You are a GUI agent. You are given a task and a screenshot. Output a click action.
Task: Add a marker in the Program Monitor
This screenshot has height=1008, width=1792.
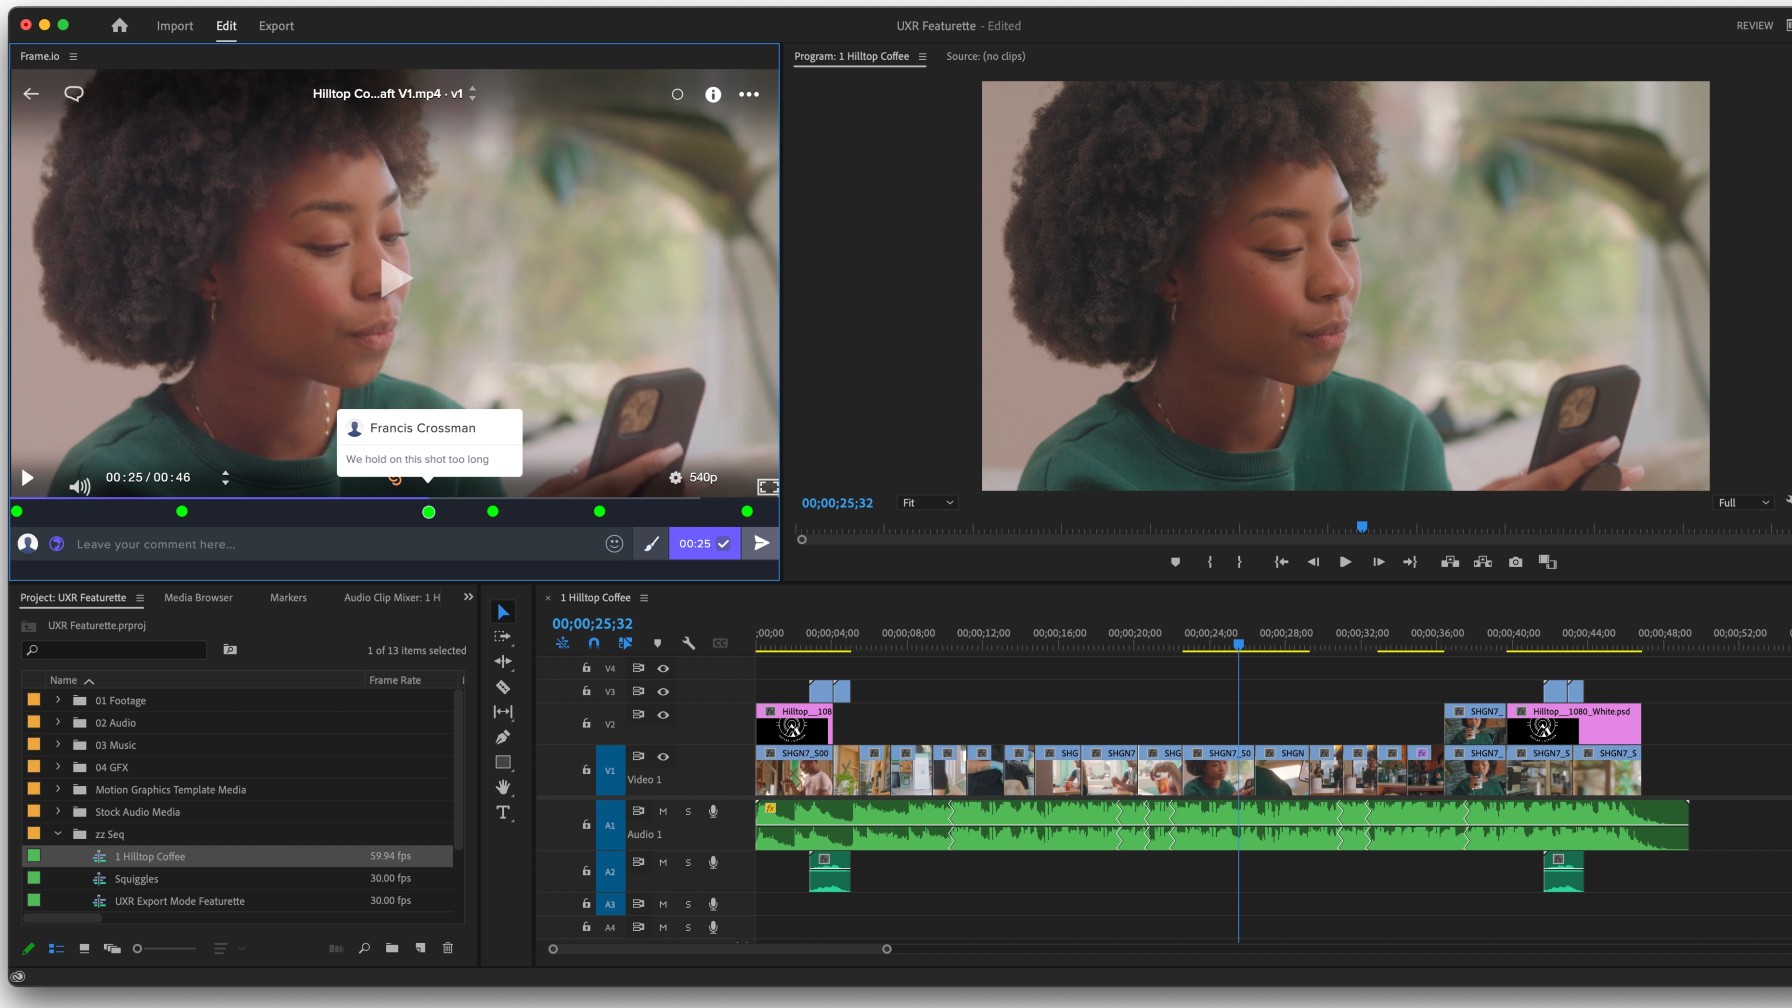pos(1175,562)
